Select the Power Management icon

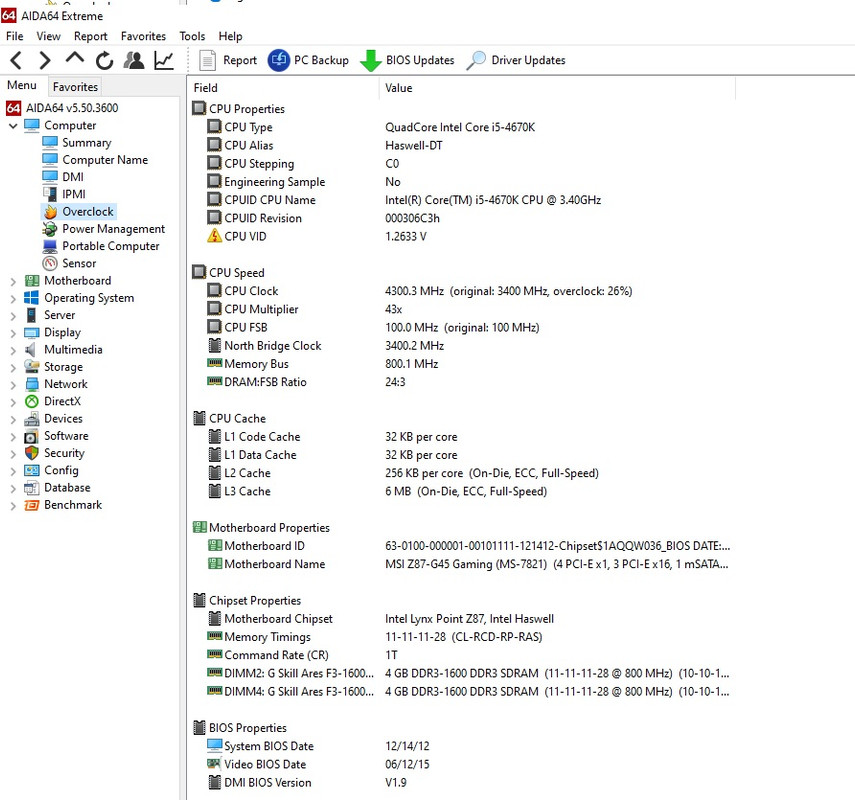[x=50, y=229]
